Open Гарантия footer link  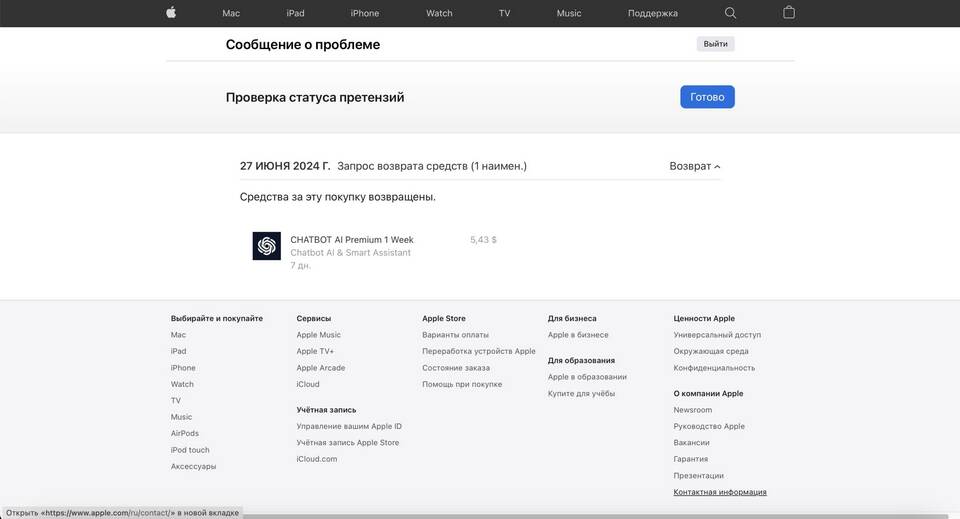[691, 459]
